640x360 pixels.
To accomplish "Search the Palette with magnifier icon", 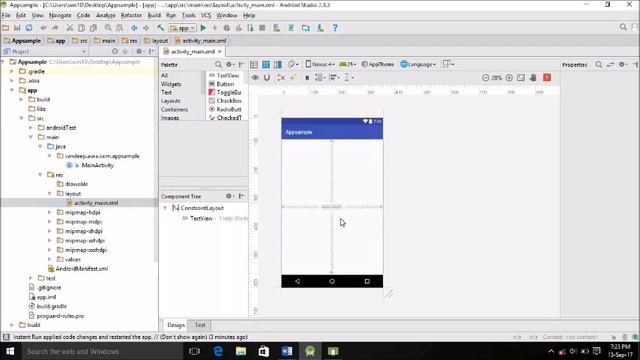I will coord(218,64).
